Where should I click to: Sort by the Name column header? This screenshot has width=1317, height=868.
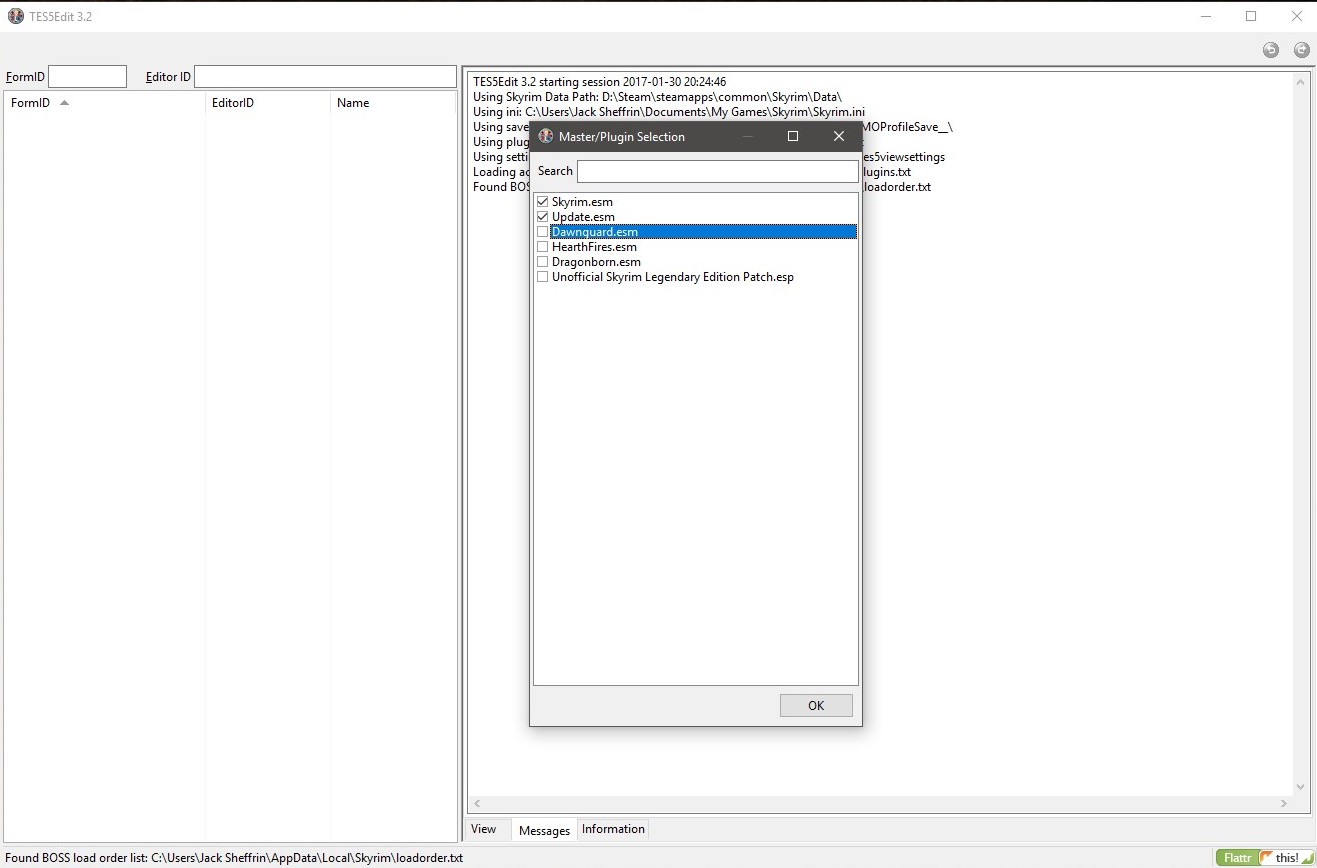click(393, 103)
